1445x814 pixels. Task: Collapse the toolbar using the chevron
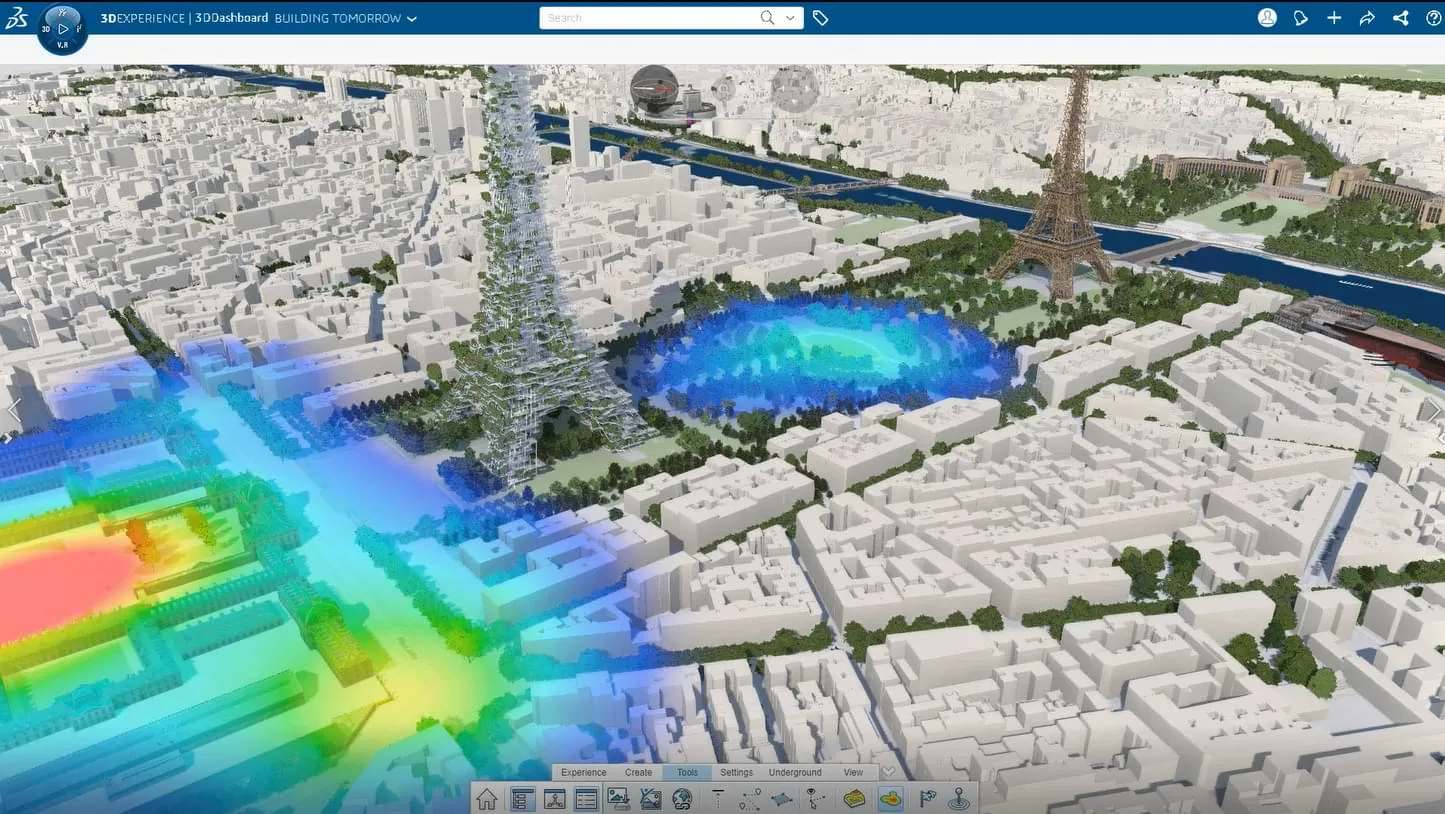click(886, 772)
